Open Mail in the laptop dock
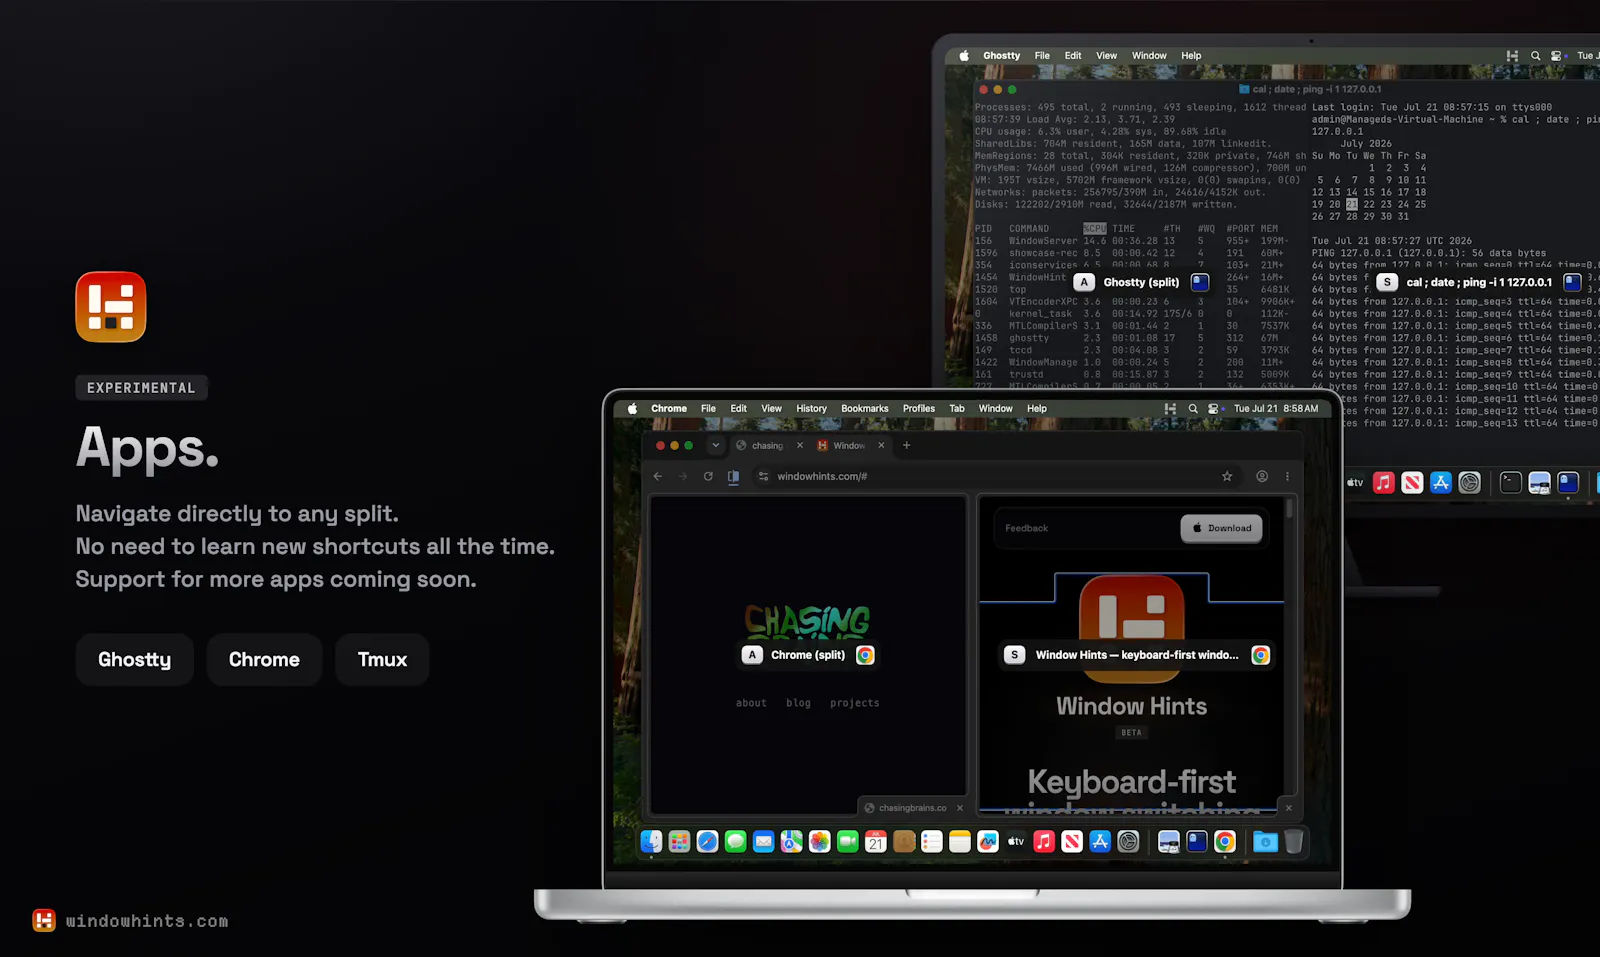The width and height of the screenshot is (1600, 957). [x=763, y=842]
